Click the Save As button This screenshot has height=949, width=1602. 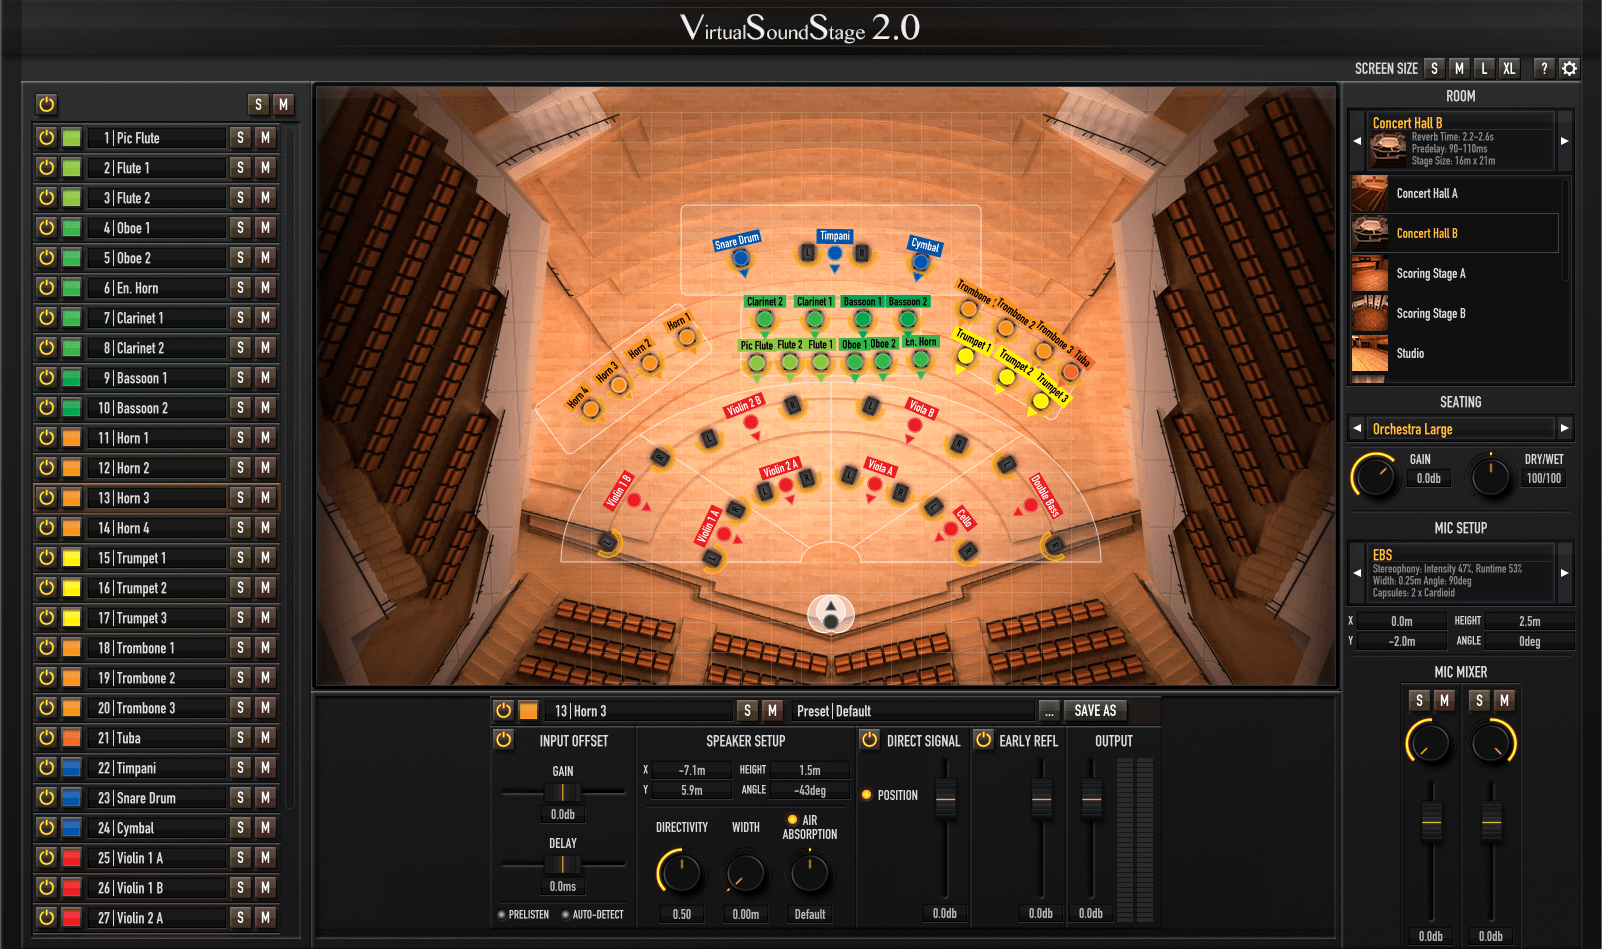click(1095, 711)
